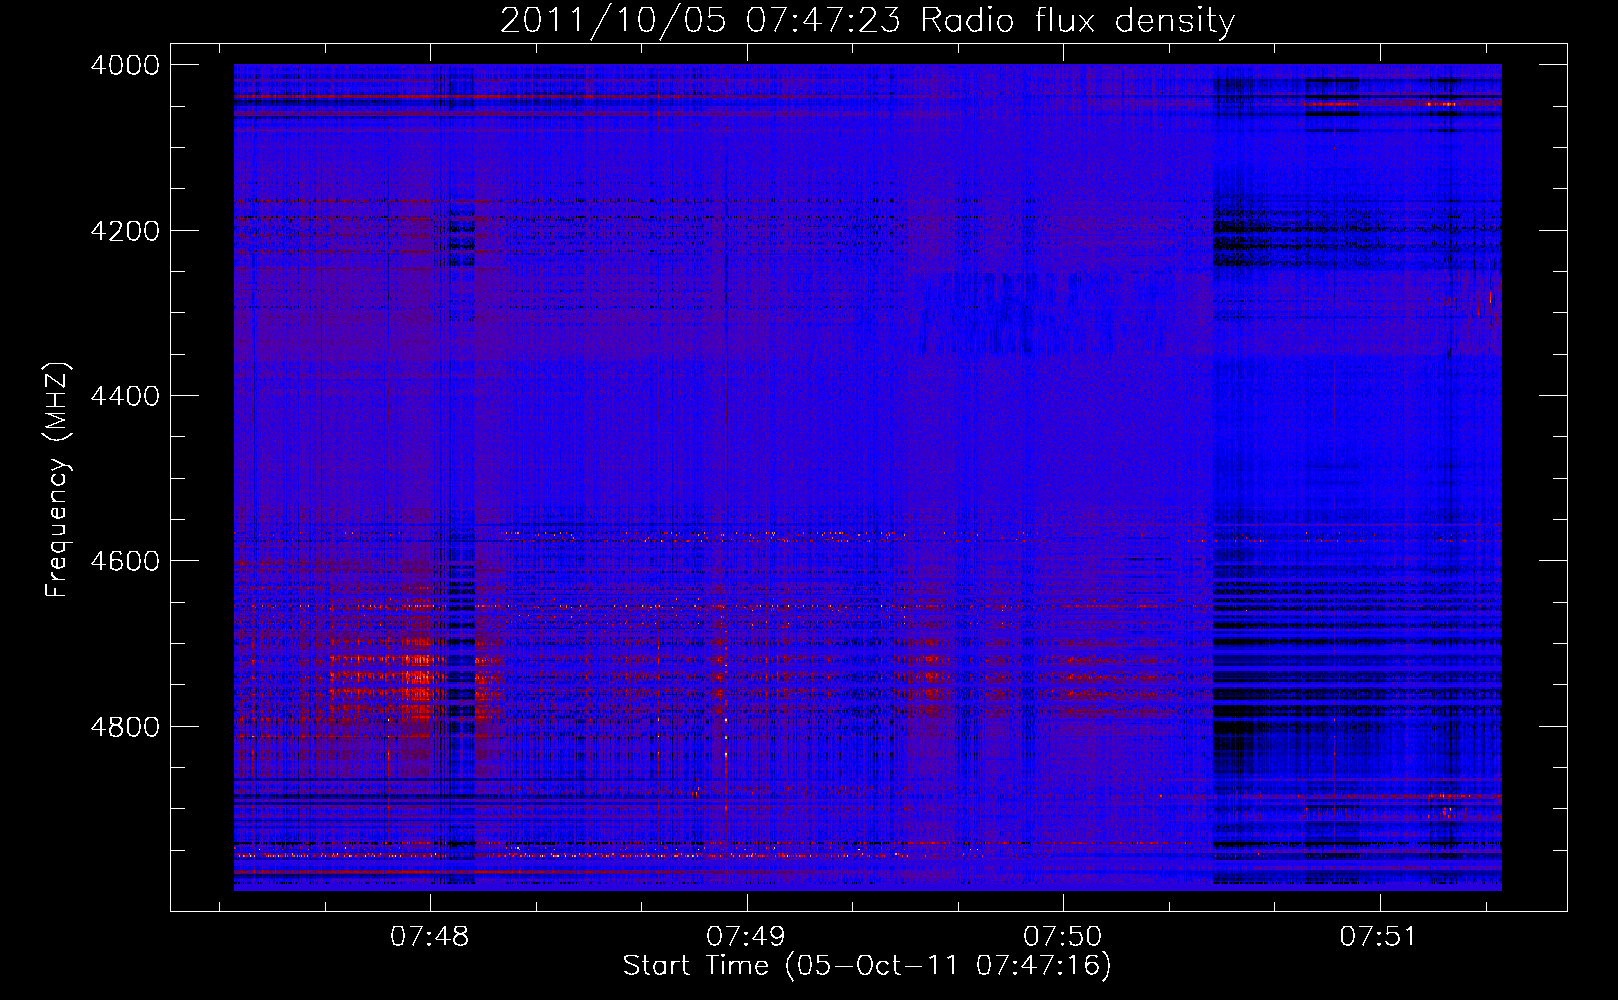Click the 4800 frequency axis label
This screenshot has width=1618, height=1000.
point(125,727)
